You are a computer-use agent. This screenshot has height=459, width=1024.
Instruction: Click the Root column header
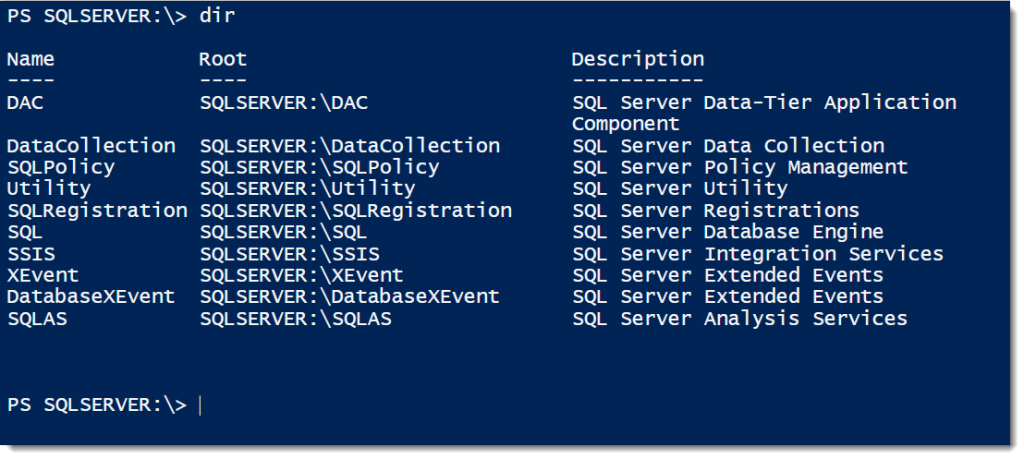(x=223, y=59)
